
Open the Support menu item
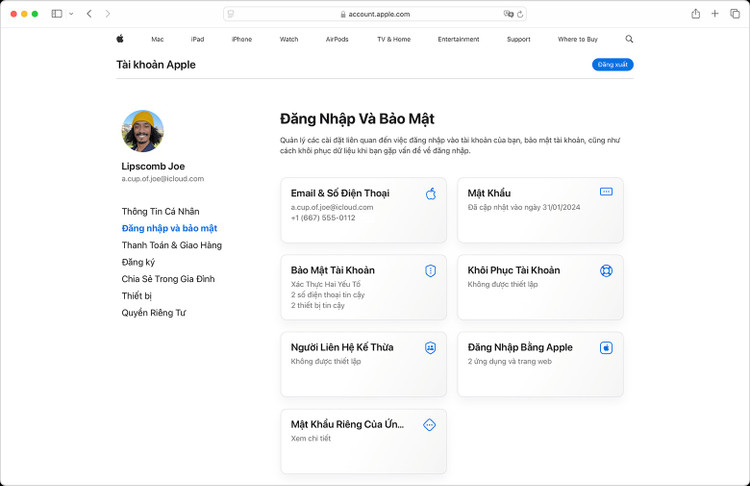point(518,39)
